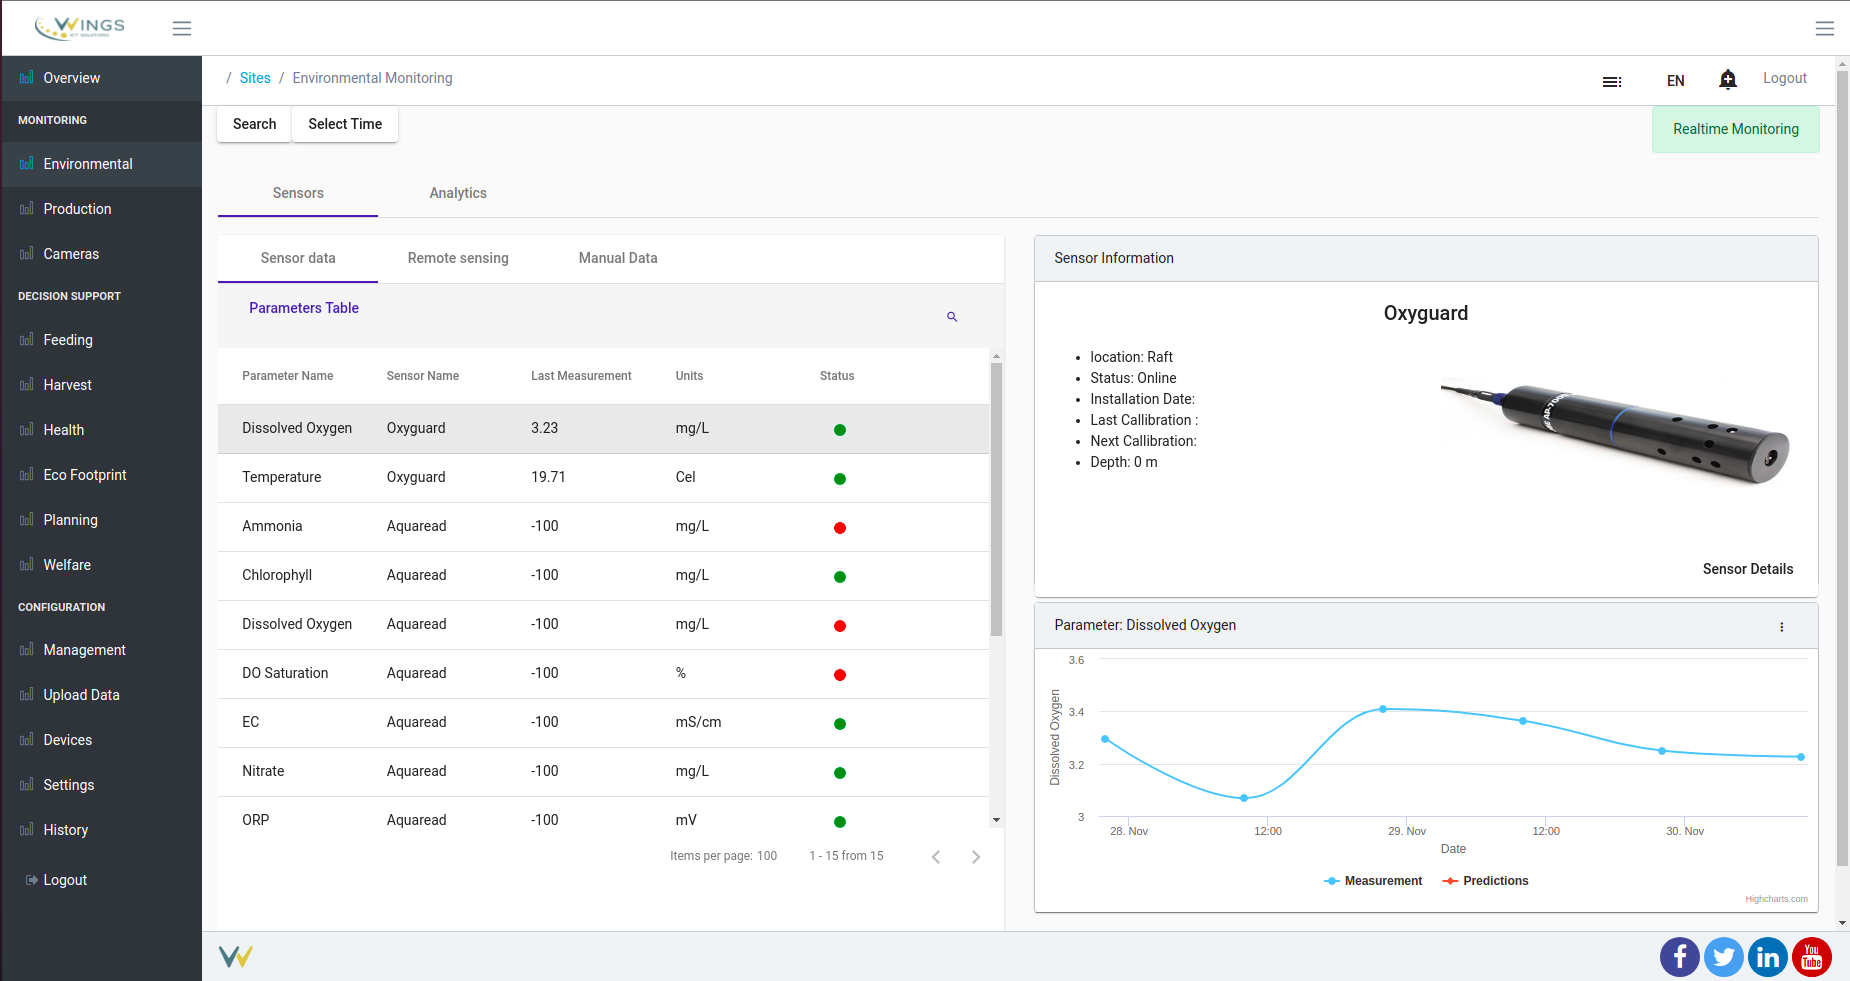Open History in the sidebar
The width and height of the screenshot is (1850, 981).
102,830
